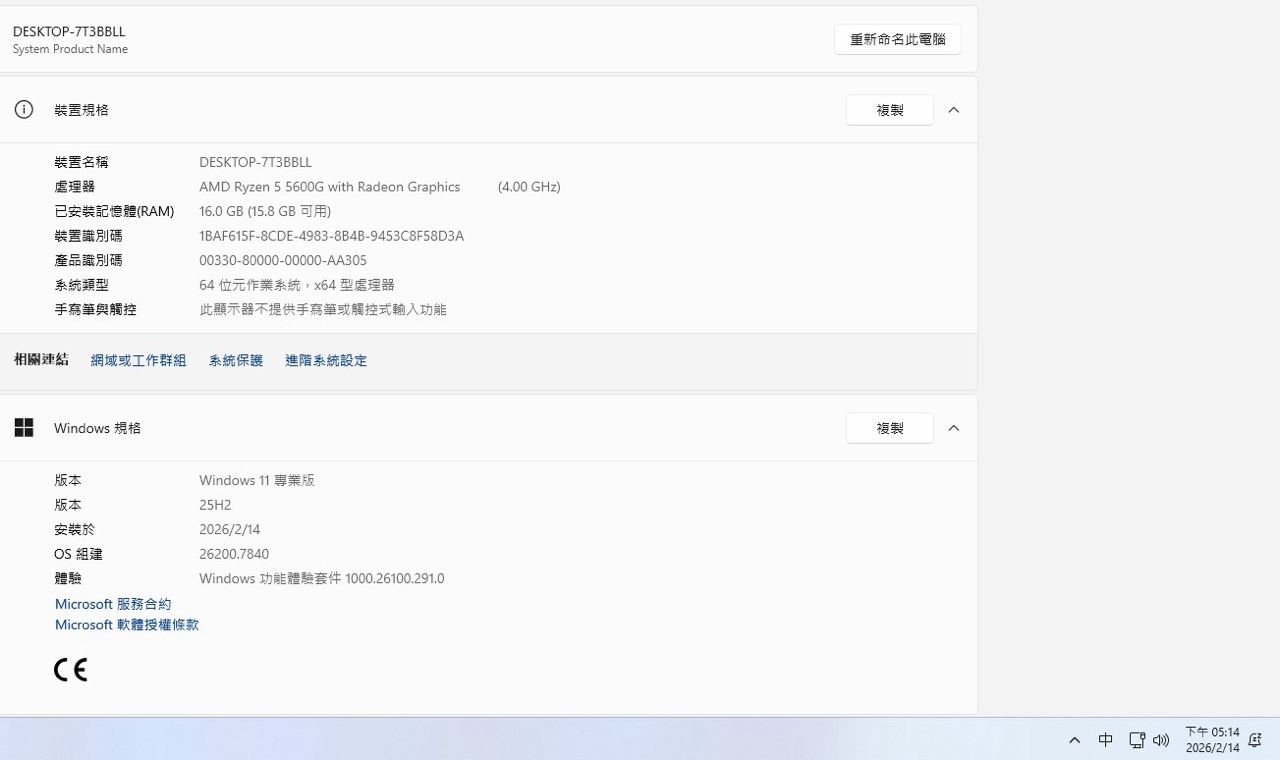Click the 裝置識別碼 value text
The width and height of the screenshot is (1280, 760).
click(x=331, y=236)
